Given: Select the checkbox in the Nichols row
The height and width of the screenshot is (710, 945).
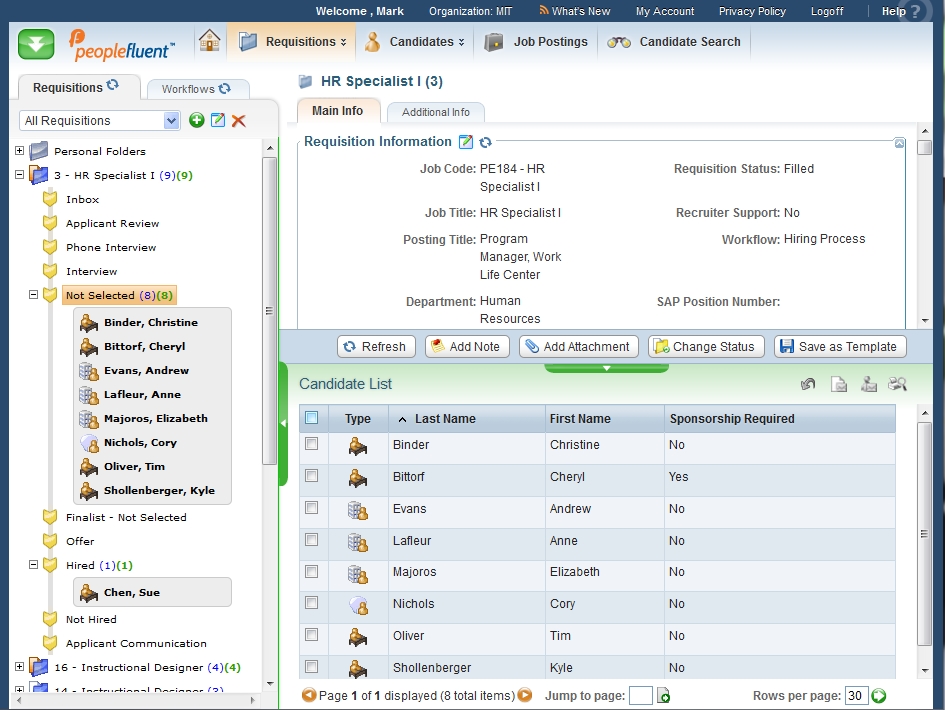Looking at the screenshot, I should pyautogui.click(x=311, y=603).
